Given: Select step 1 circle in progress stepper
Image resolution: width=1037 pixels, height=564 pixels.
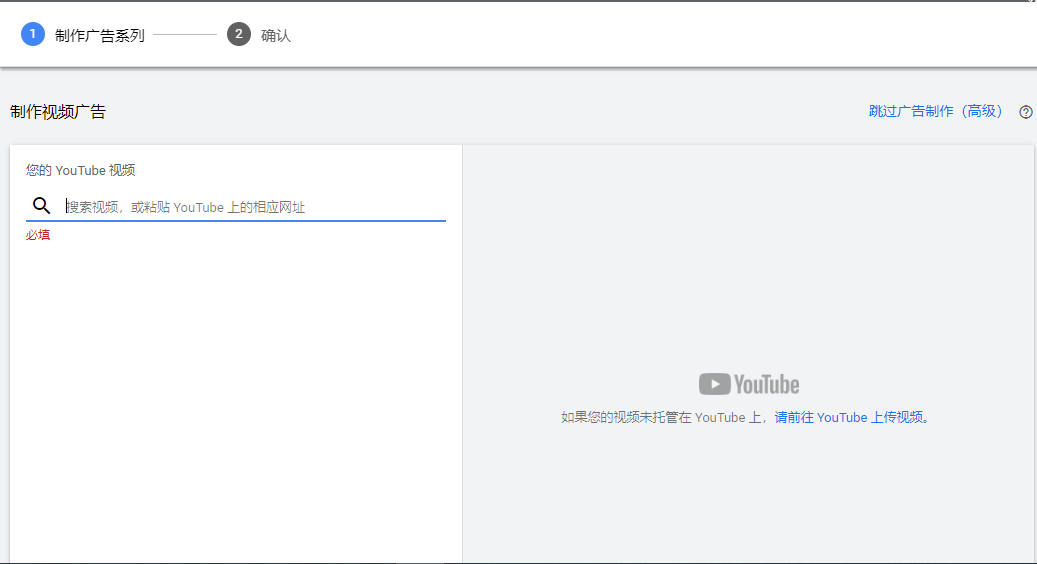Looking at the screenshot, I should point(33,34).
